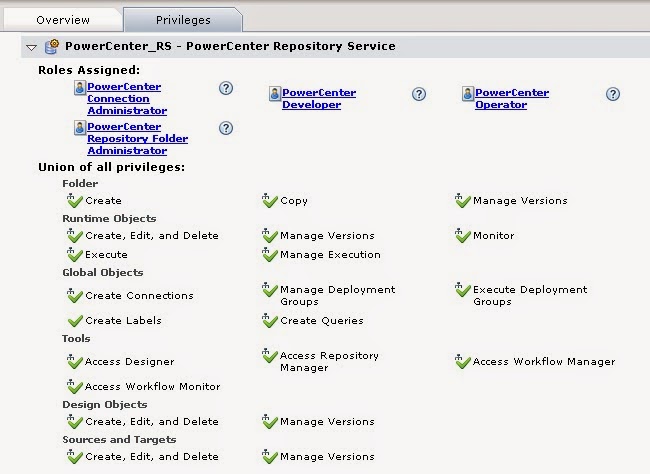This screenshot has width=650, height=474.
Task: Click help icon beside Repository Folder Administrator
Action: (x=226, y=128)
